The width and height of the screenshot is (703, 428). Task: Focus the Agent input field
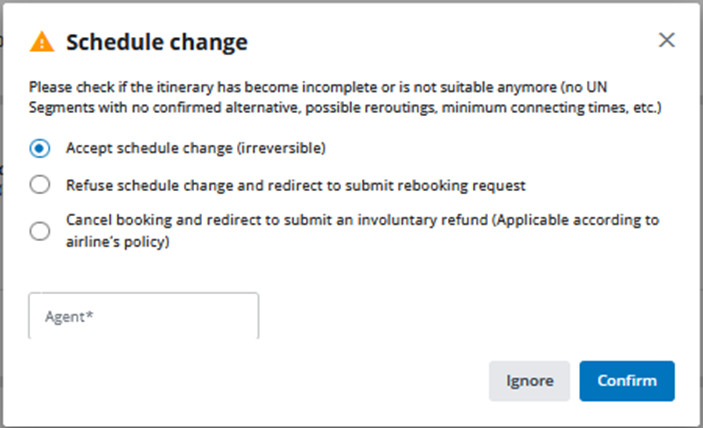[144, 316]
